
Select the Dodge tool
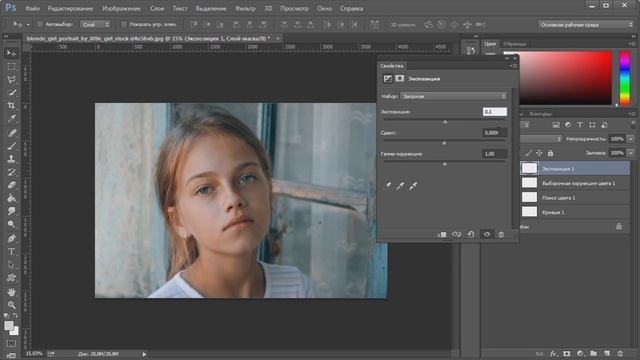(x=11, y=224)
